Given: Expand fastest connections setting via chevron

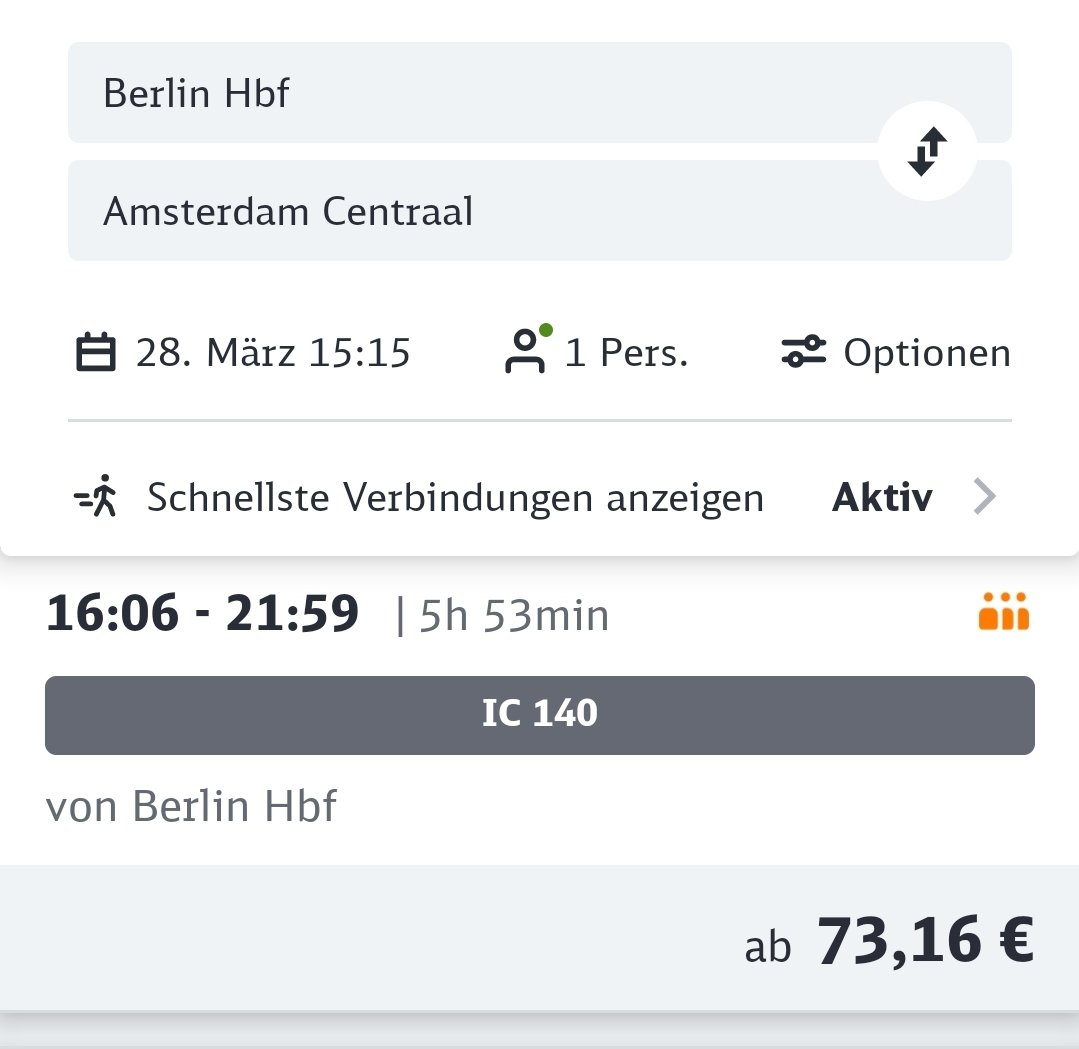Looking at the screenshot, I should (985, 497).
